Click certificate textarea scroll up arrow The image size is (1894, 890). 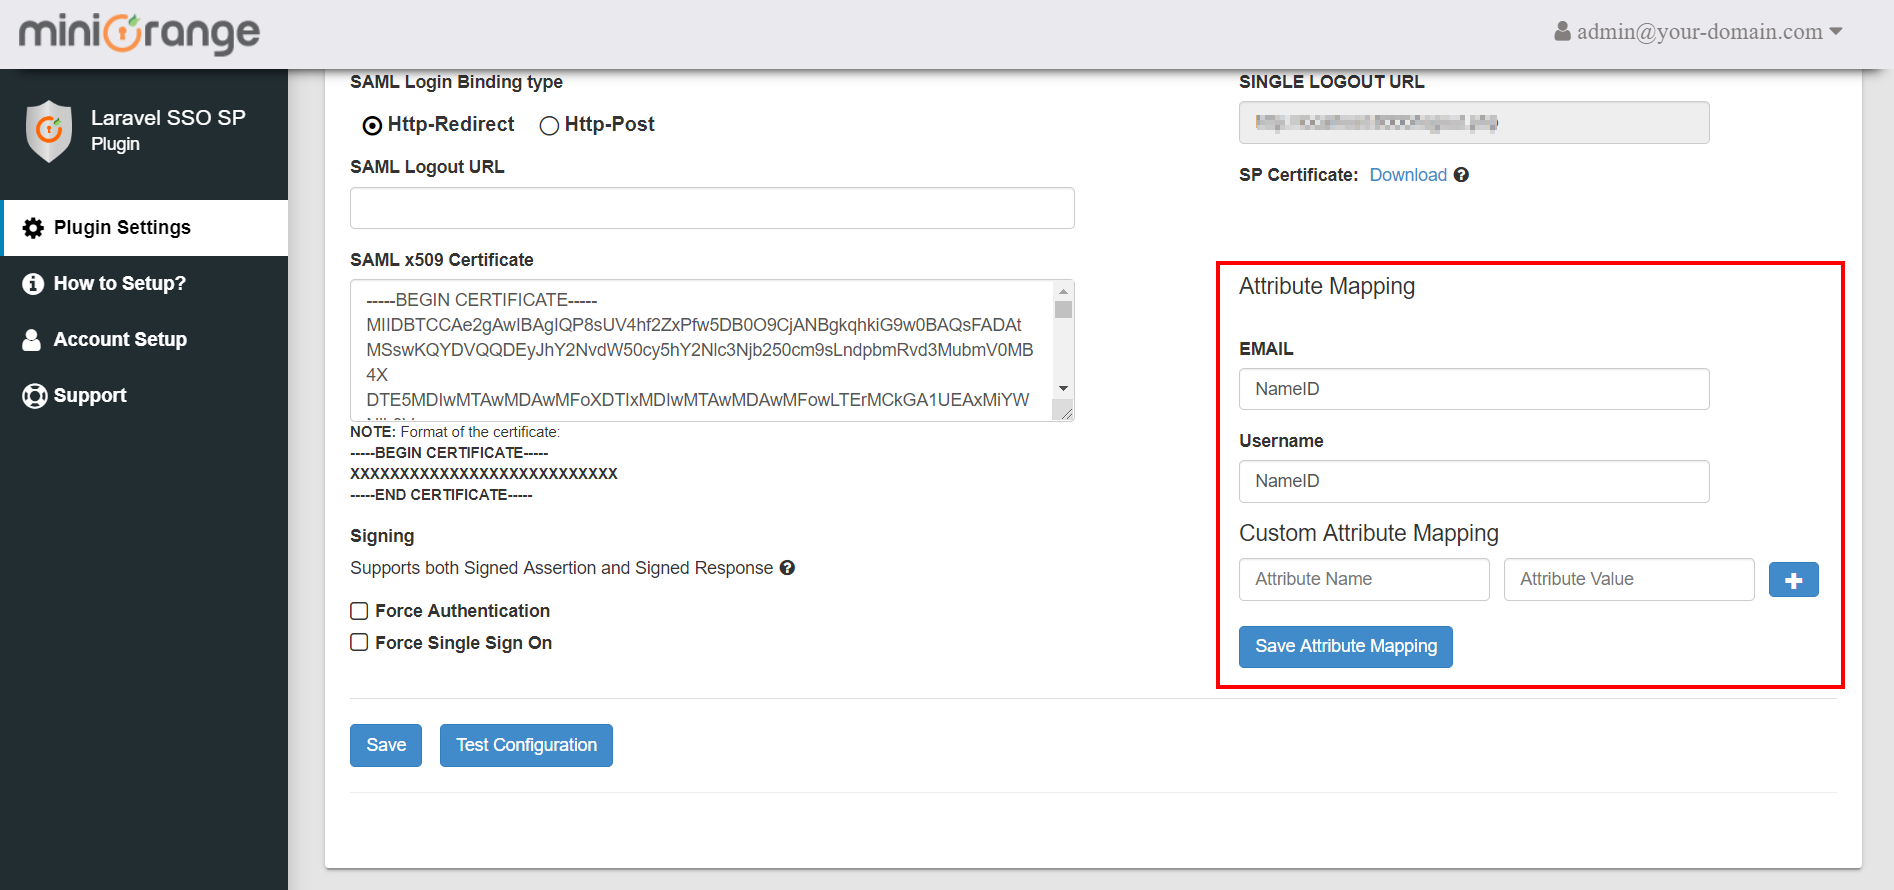[1063, 291]
